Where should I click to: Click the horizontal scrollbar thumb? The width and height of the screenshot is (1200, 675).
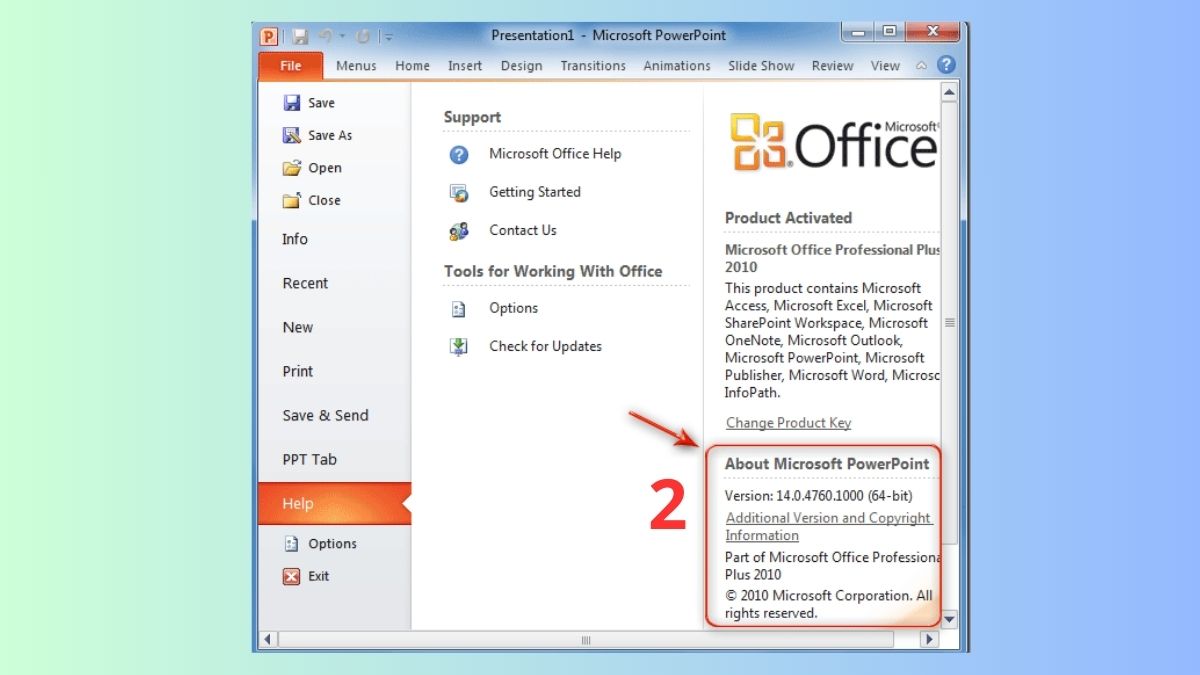586,639
